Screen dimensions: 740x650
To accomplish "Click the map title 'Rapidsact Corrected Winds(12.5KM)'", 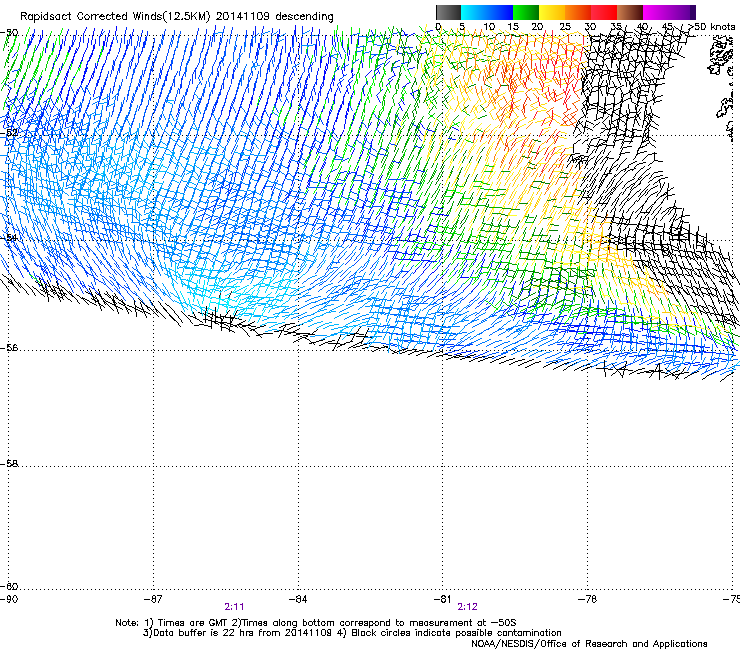I will click(115, 17).
